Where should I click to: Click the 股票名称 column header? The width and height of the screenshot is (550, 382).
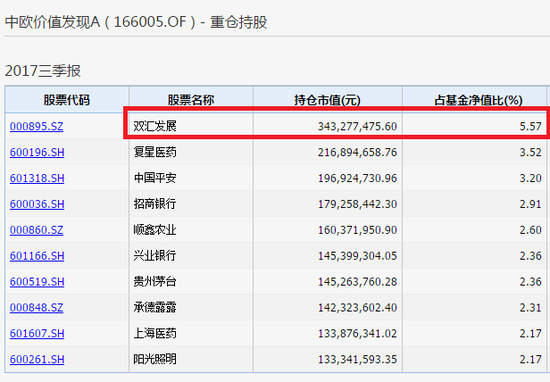click(x=191, y=100)
